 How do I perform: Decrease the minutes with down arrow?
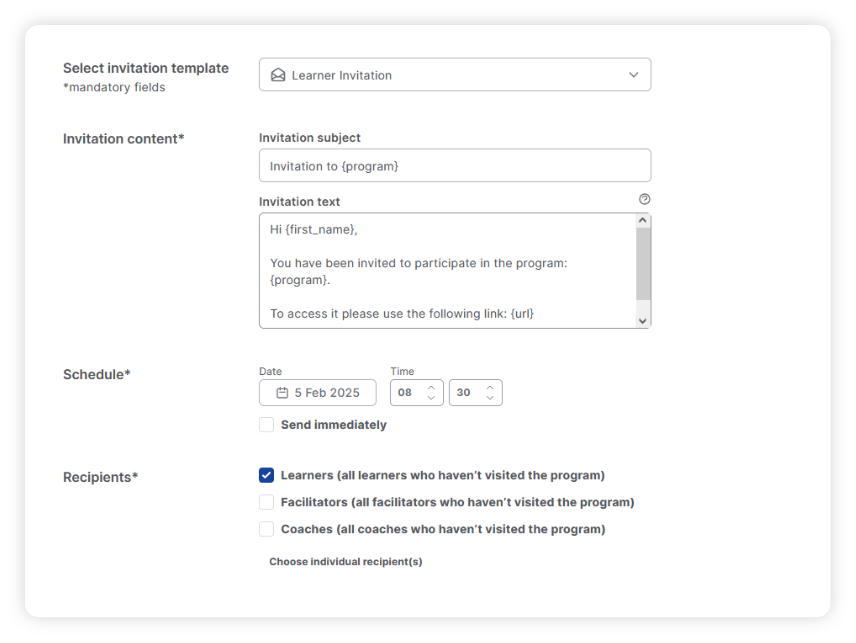click(x=490, y=398)
